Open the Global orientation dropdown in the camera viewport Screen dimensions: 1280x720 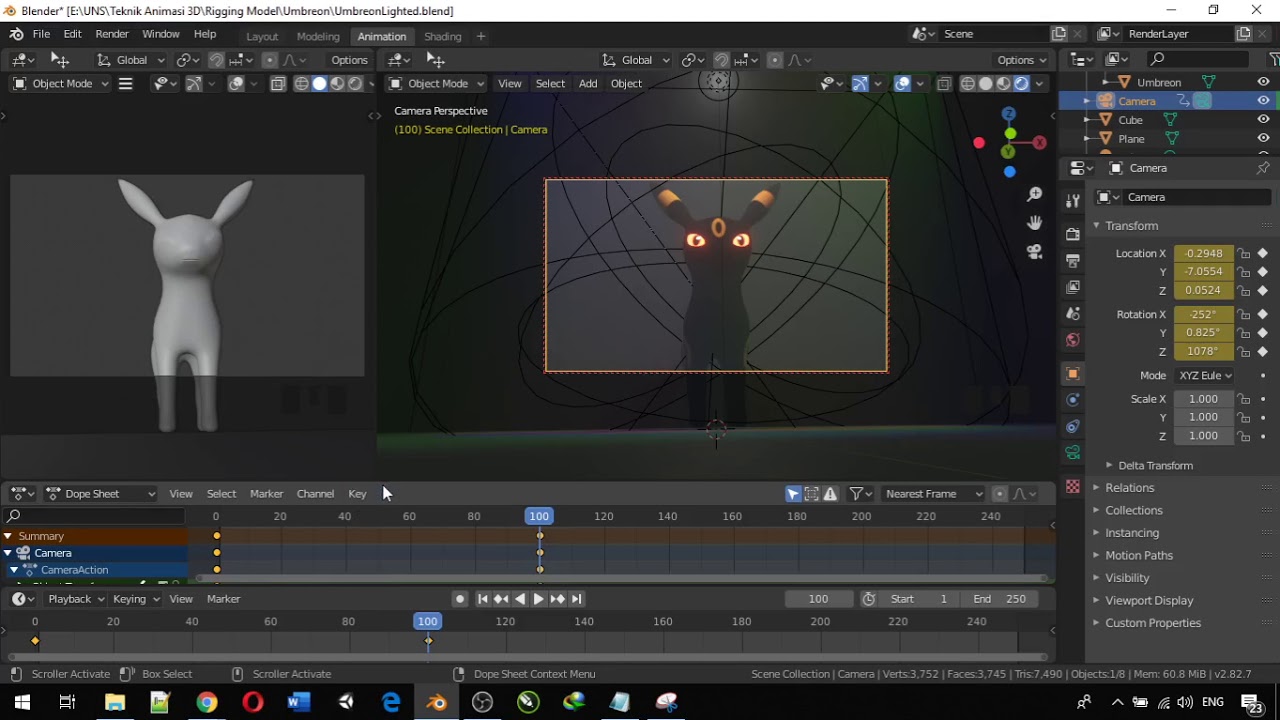tap(636, 60)
